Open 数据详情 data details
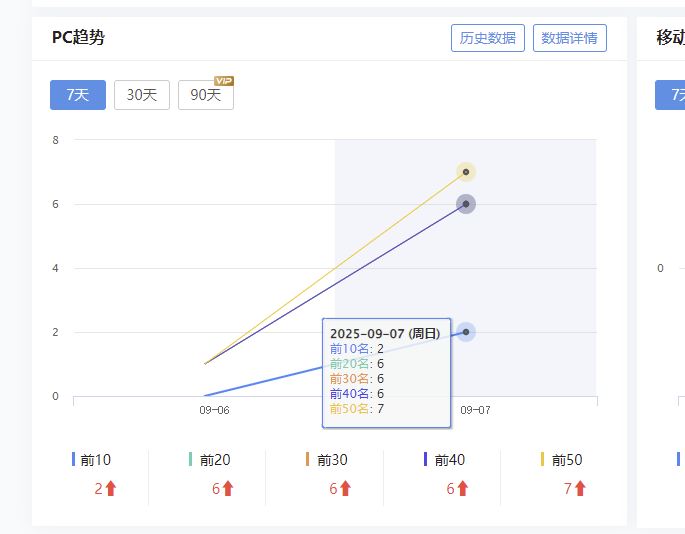 pyautogui.click(x=570, y=38)
